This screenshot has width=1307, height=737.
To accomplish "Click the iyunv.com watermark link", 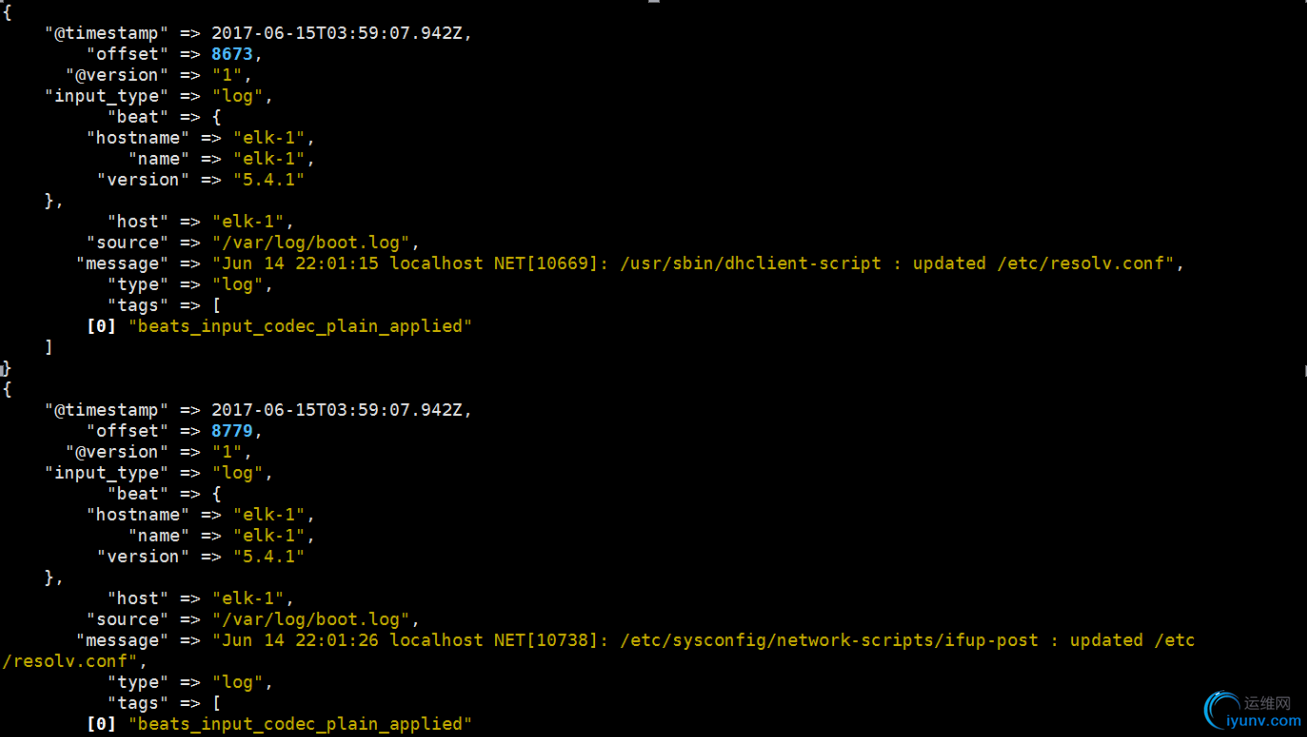I will [x=1264, y=721].
